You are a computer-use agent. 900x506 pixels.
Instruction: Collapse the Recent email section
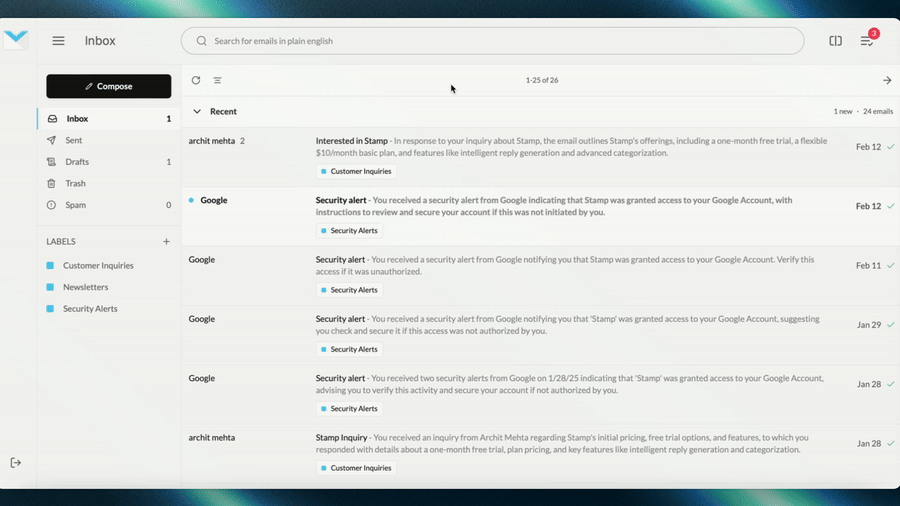(197, 112)
